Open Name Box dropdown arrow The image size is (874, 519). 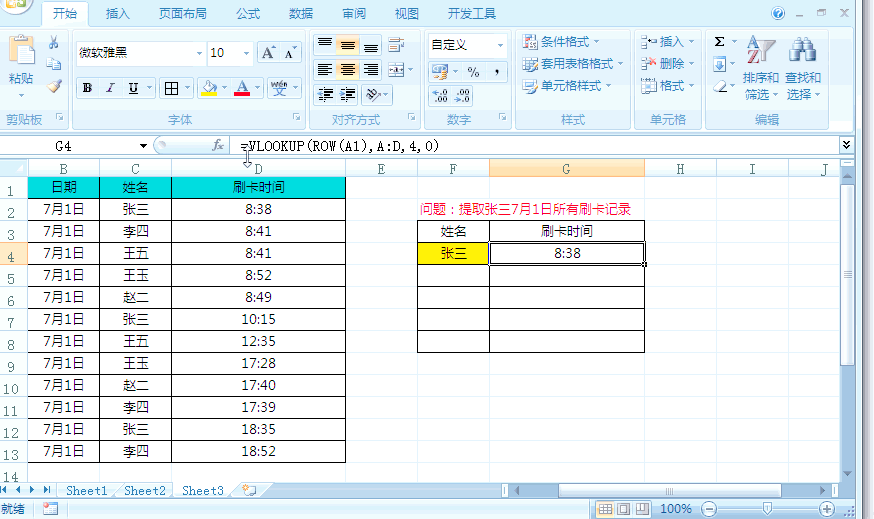pyautogui.click(x=143, y=145)
